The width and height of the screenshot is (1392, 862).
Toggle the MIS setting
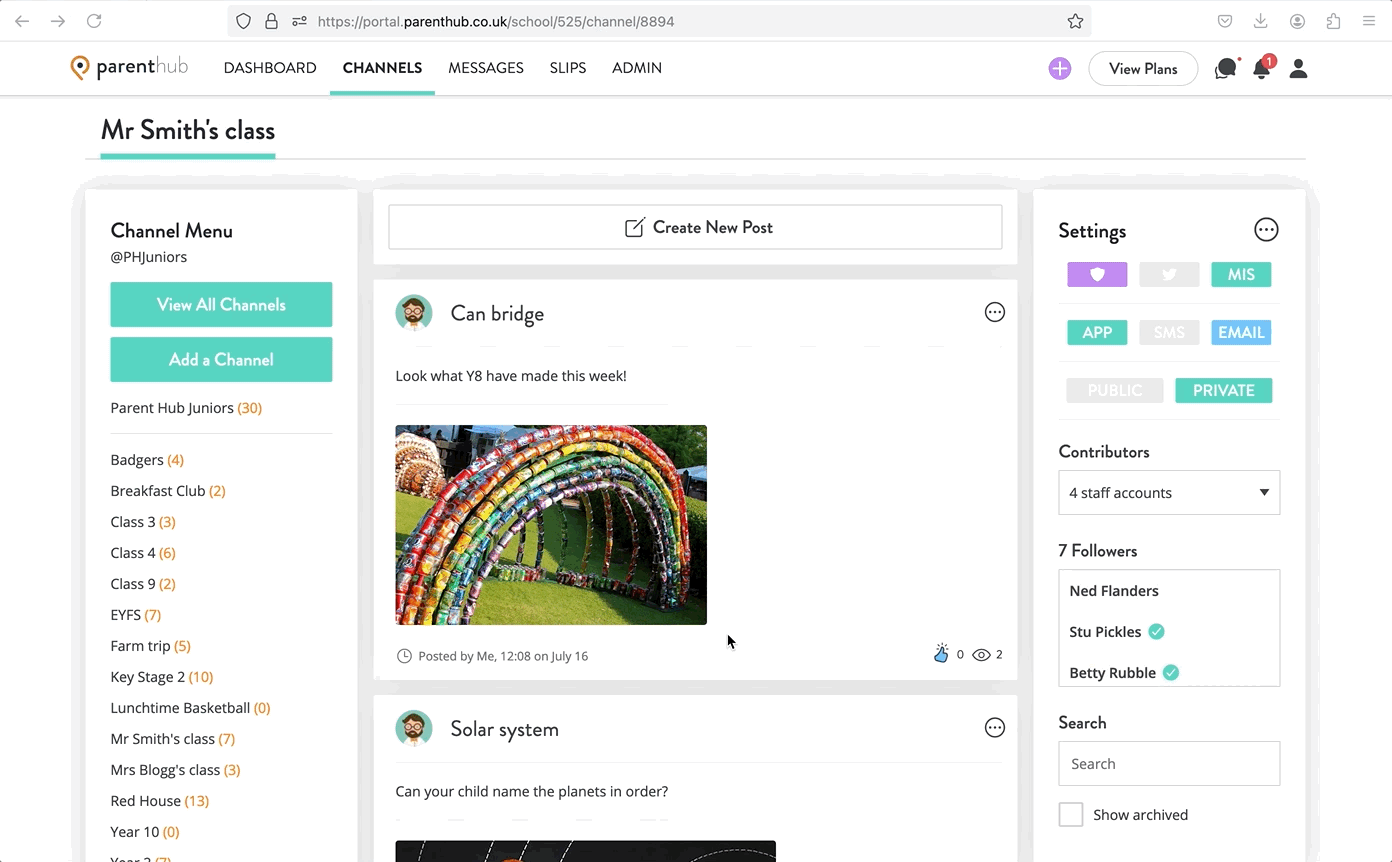coord(1241,274)
